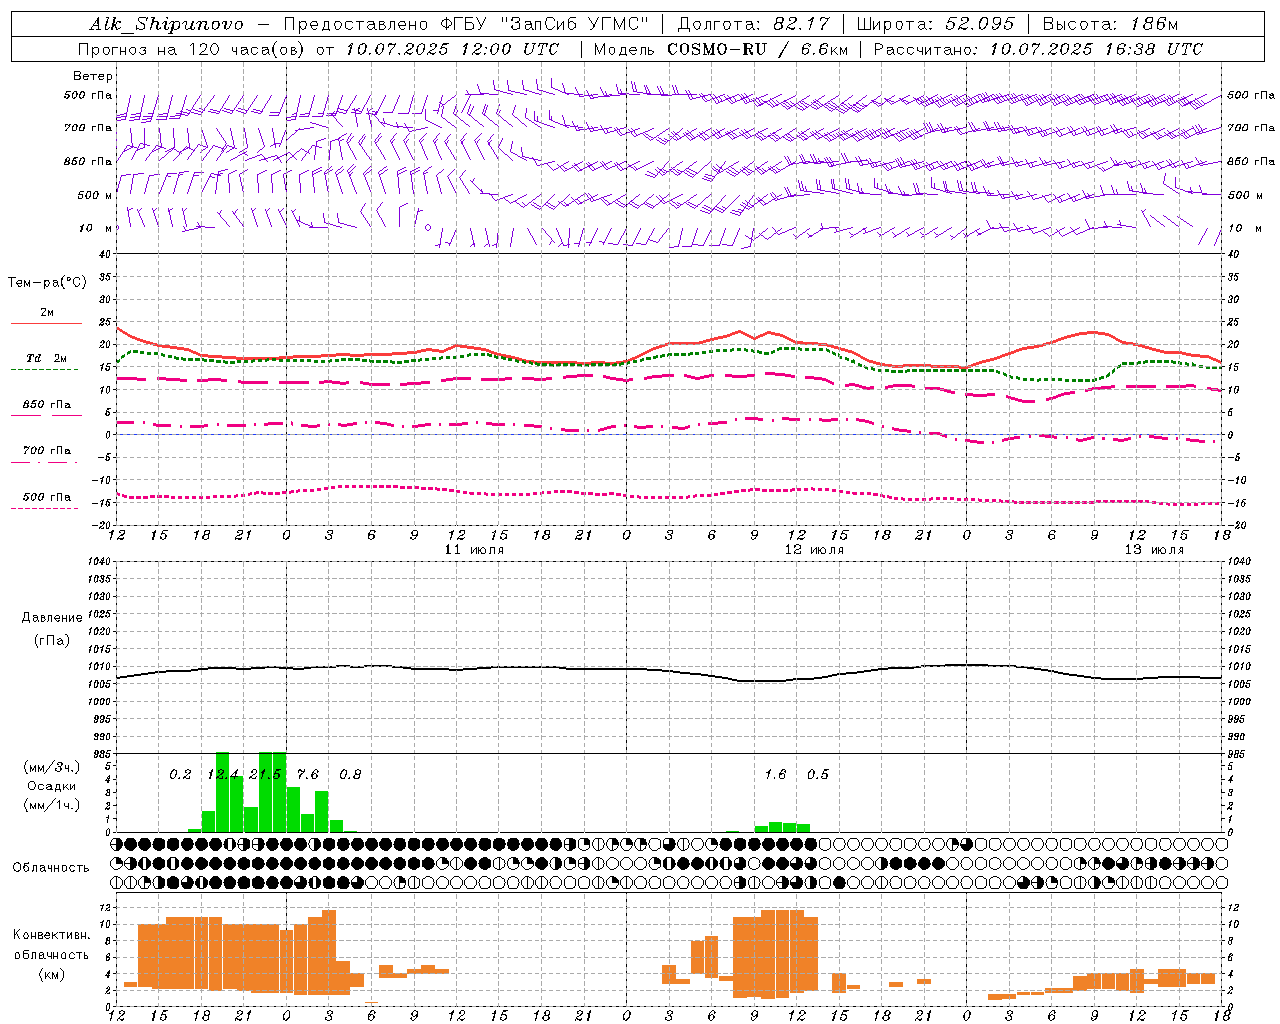Click the 7.6 precipitation total
The image size is (1280, 1024).
308,774
